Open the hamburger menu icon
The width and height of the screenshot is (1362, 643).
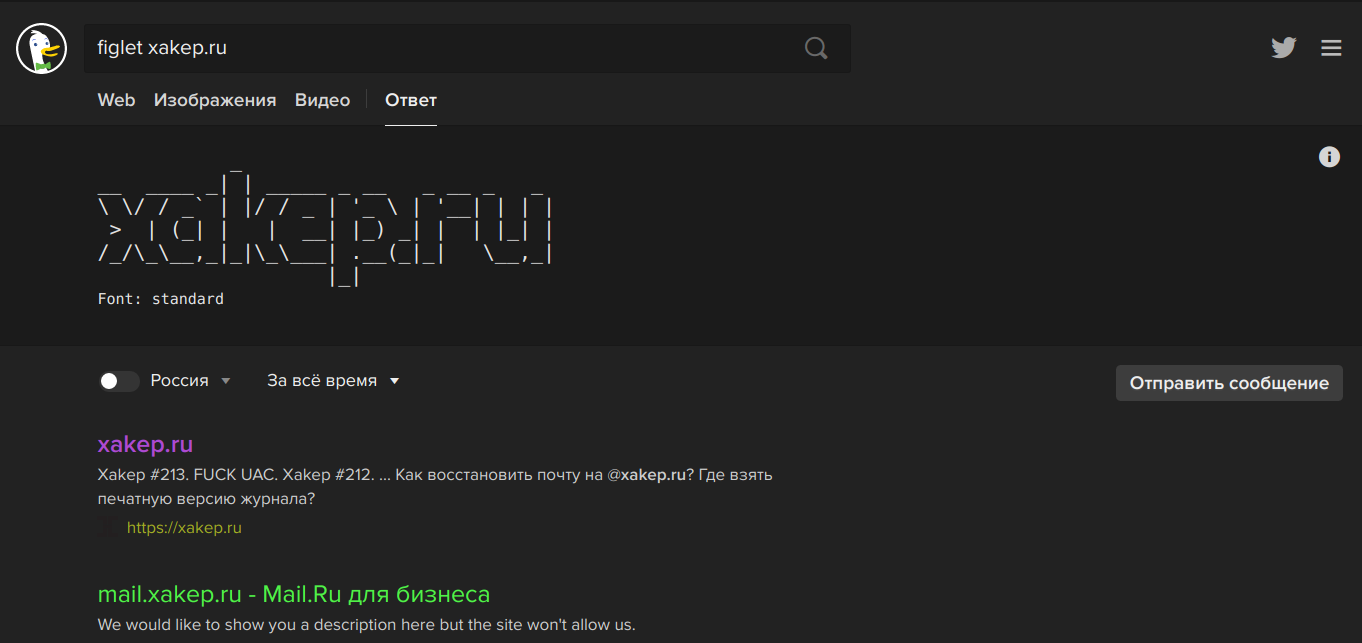pyautogui.click(x=1331, y=47)
